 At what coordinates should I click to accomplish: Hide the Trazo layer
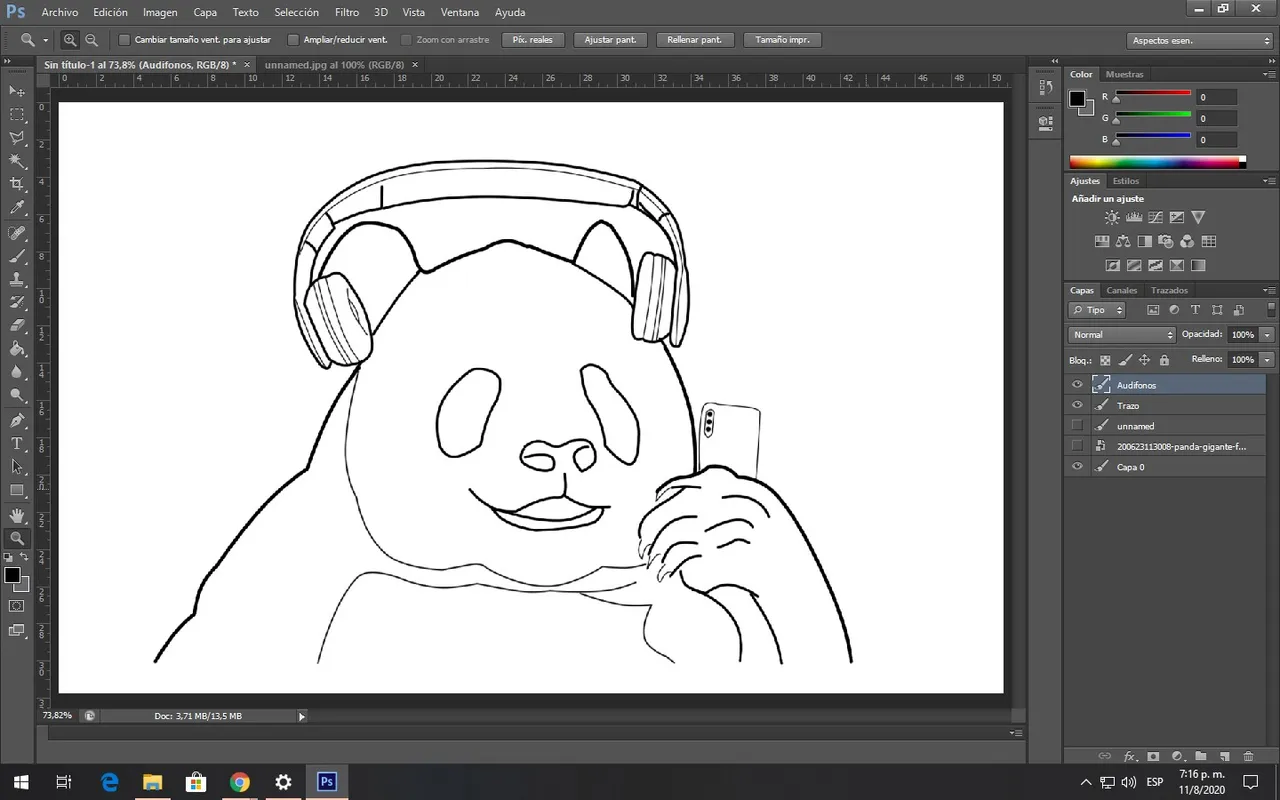coord(1077,405)
